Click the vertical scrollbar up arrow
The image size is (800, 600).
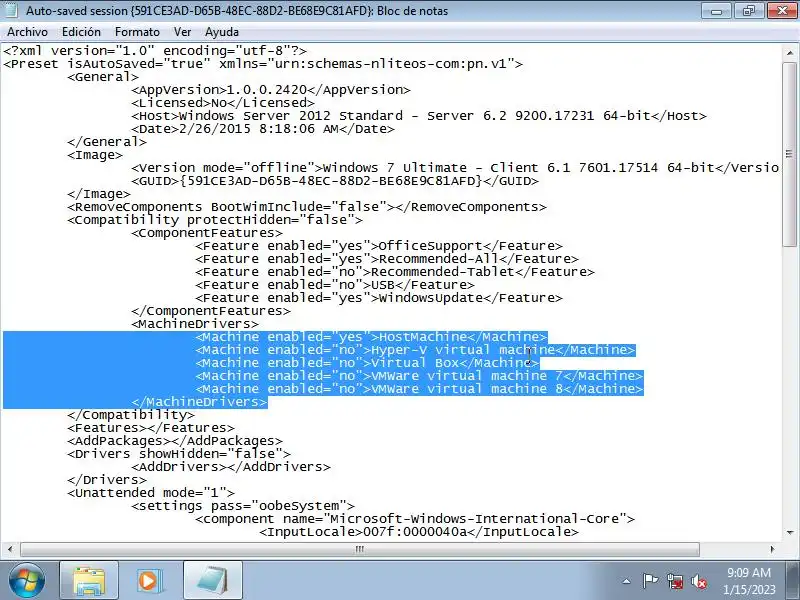(x=789, y=53)
